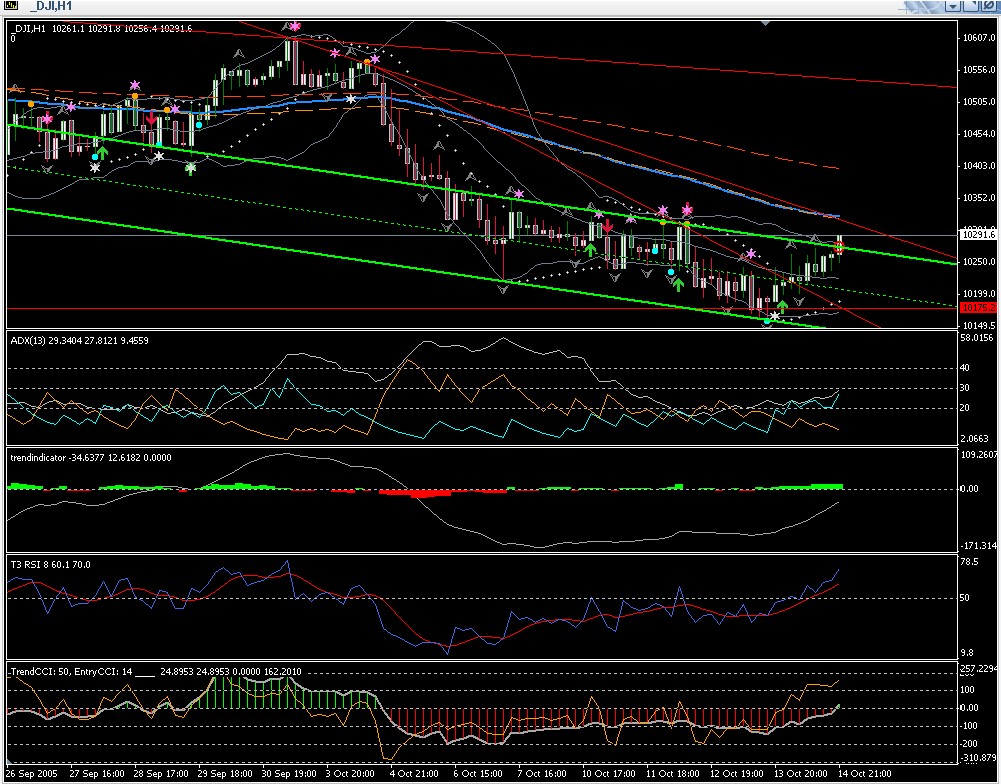
Task: Click the 257.2294 TrendCCI scale value
Action: click(979, 669)
